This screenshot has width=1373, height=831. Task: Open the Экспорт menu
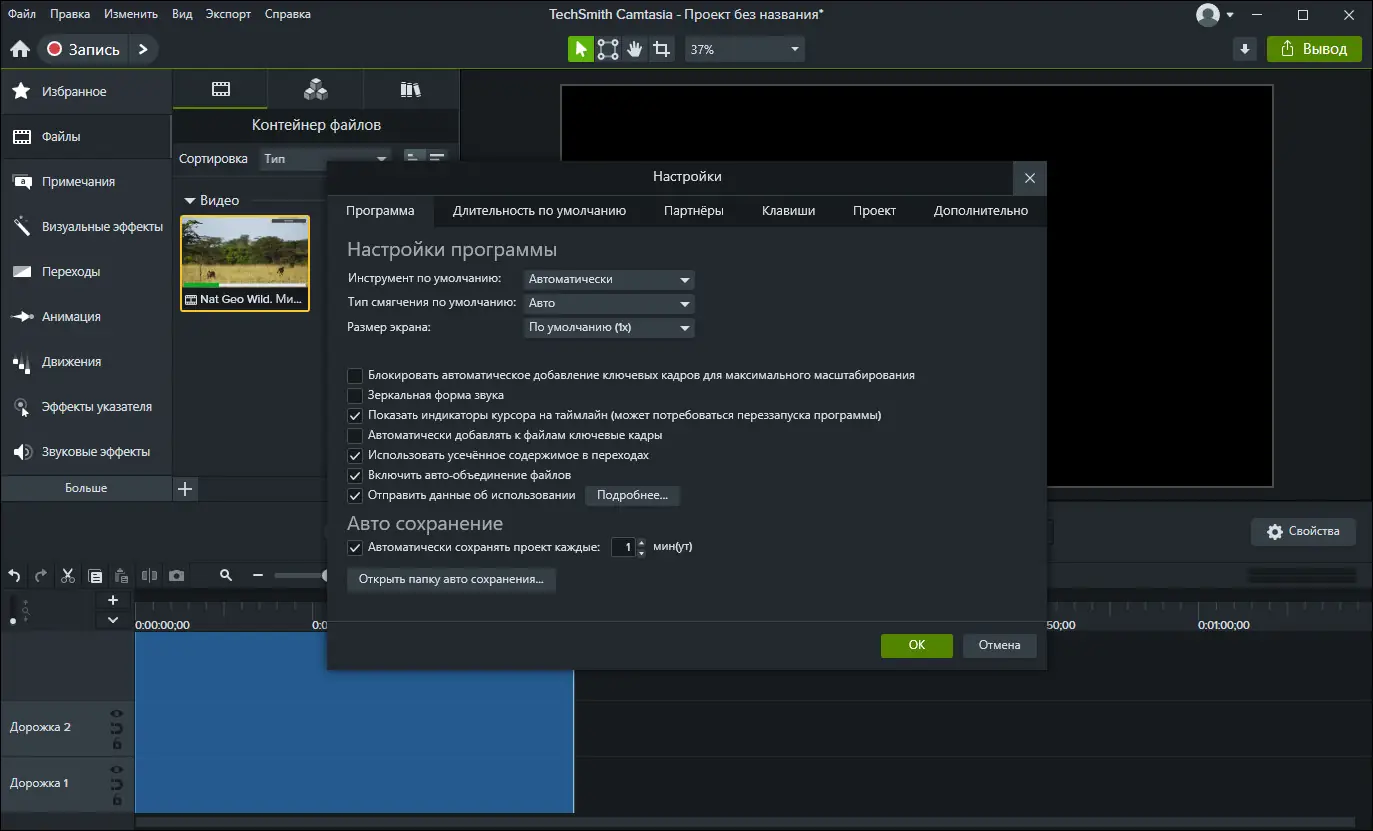click(228, 14)
